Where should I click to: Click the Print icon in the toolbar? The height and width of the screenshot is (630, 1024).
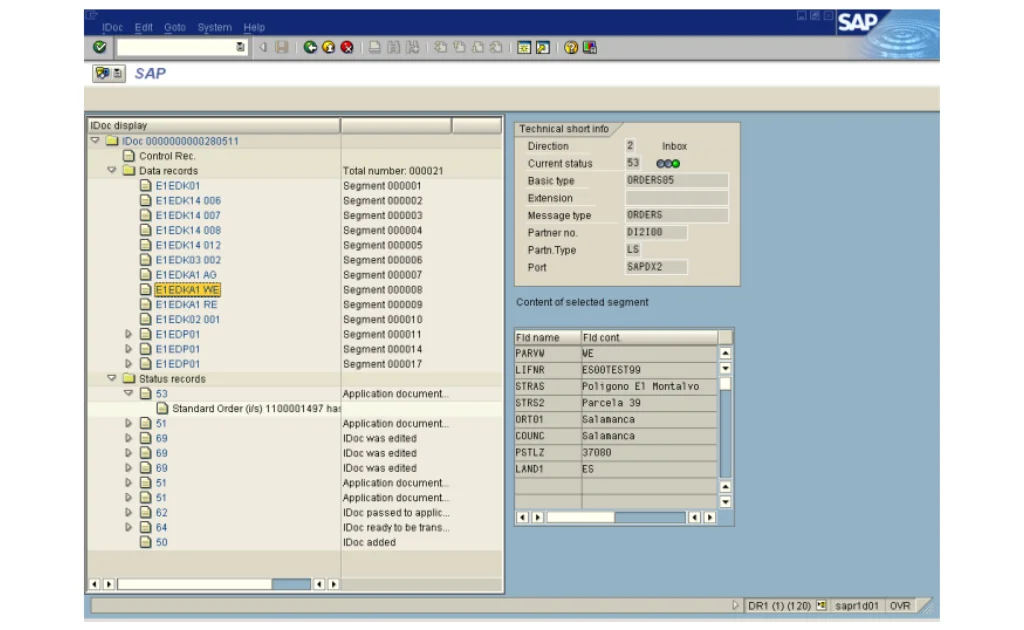(x=374, y=47)
